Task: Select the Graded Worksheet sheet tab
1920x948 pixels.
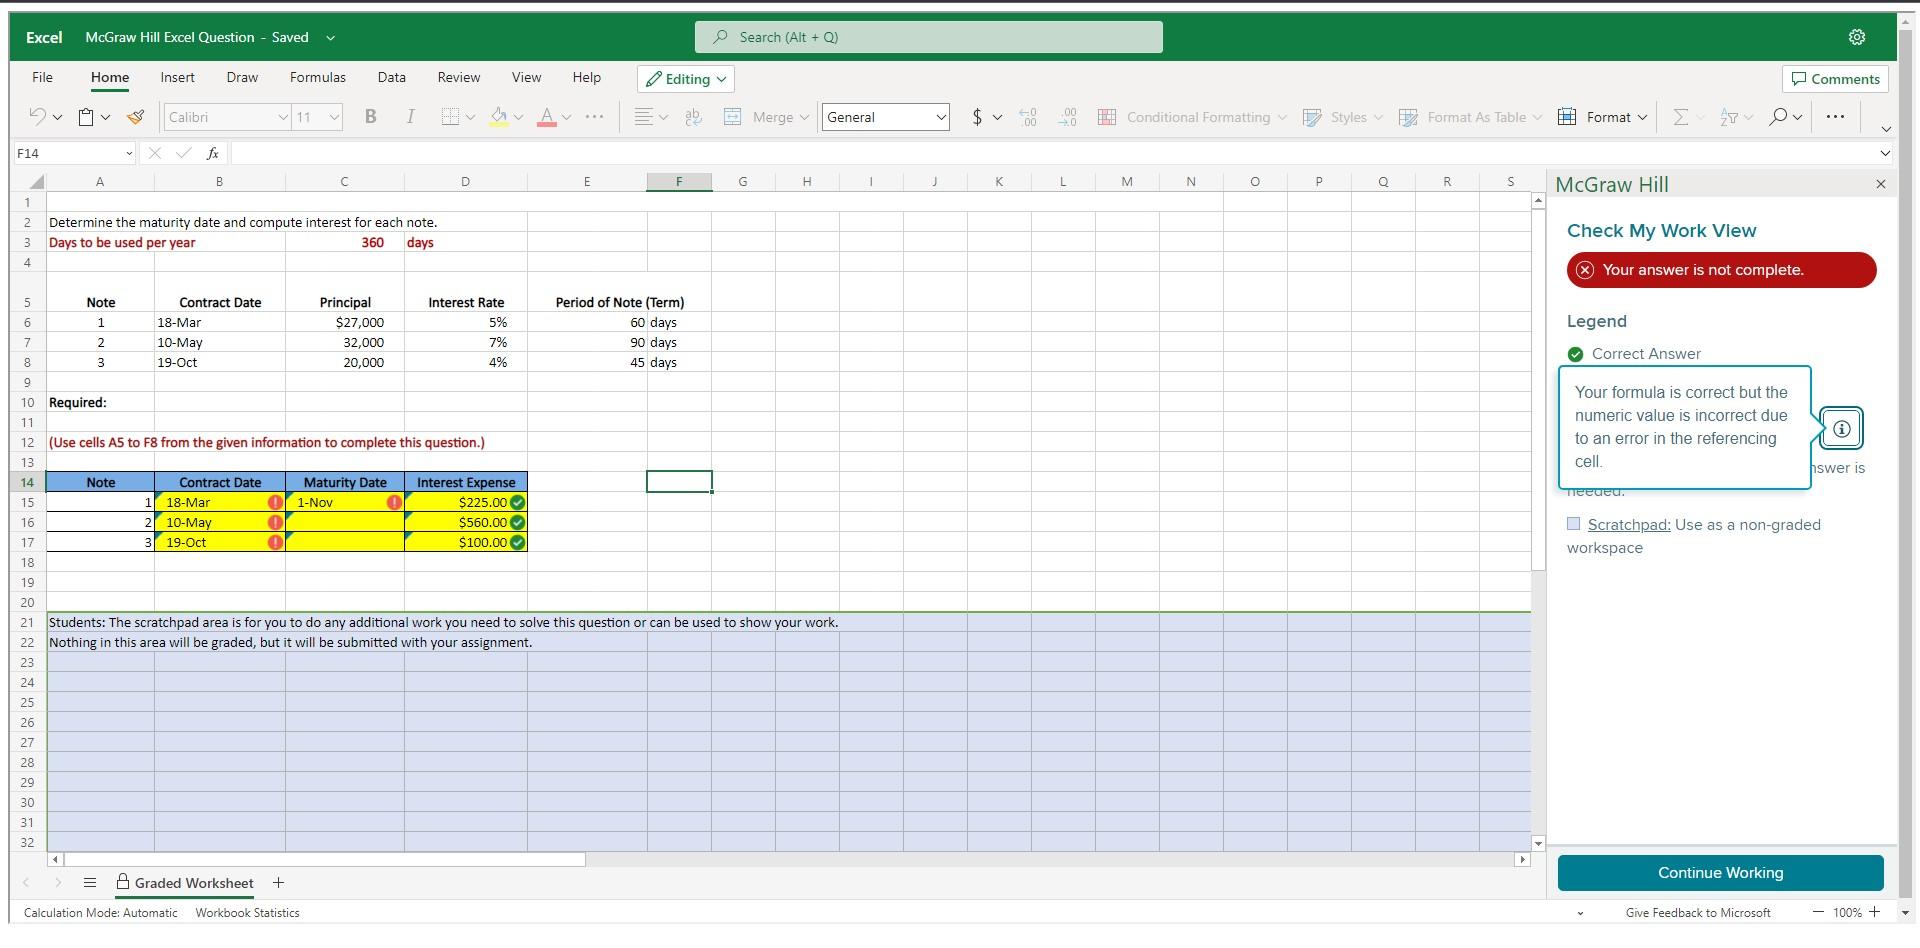Action: 184,883
